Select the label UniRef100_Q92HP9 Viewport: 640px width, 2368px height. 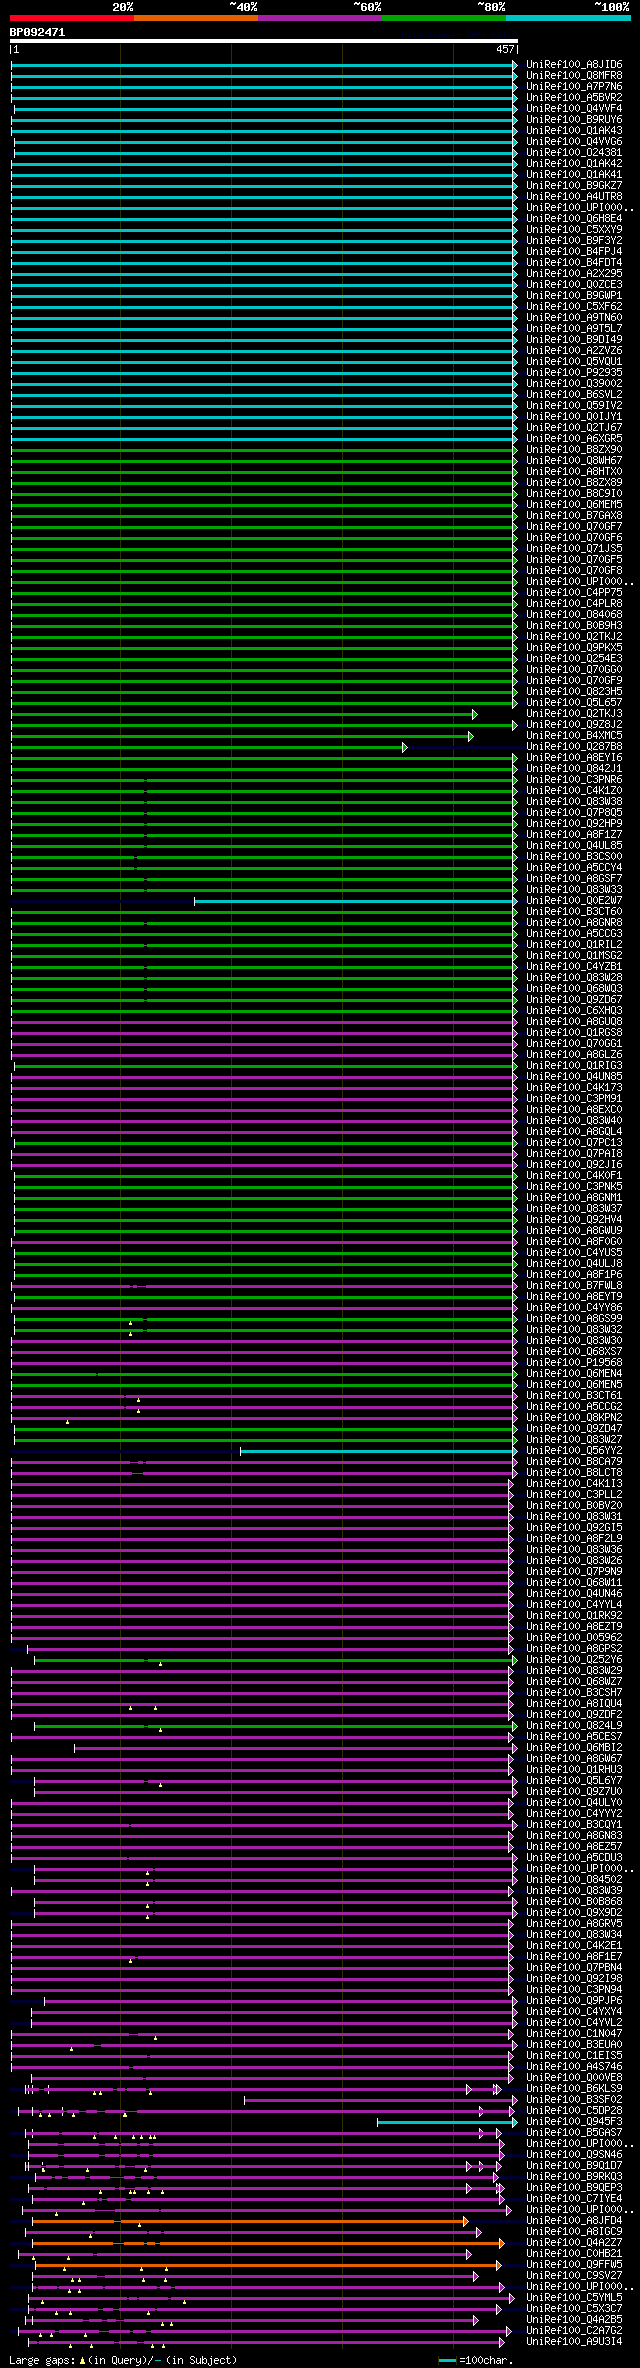click(x=574, y=824)
